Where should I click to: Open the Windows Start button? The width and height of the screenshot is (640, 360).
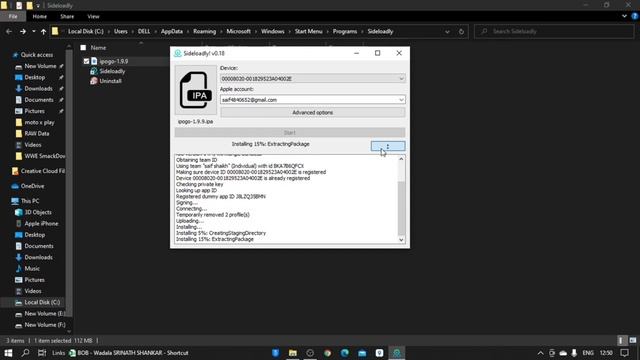pos(8,353)
